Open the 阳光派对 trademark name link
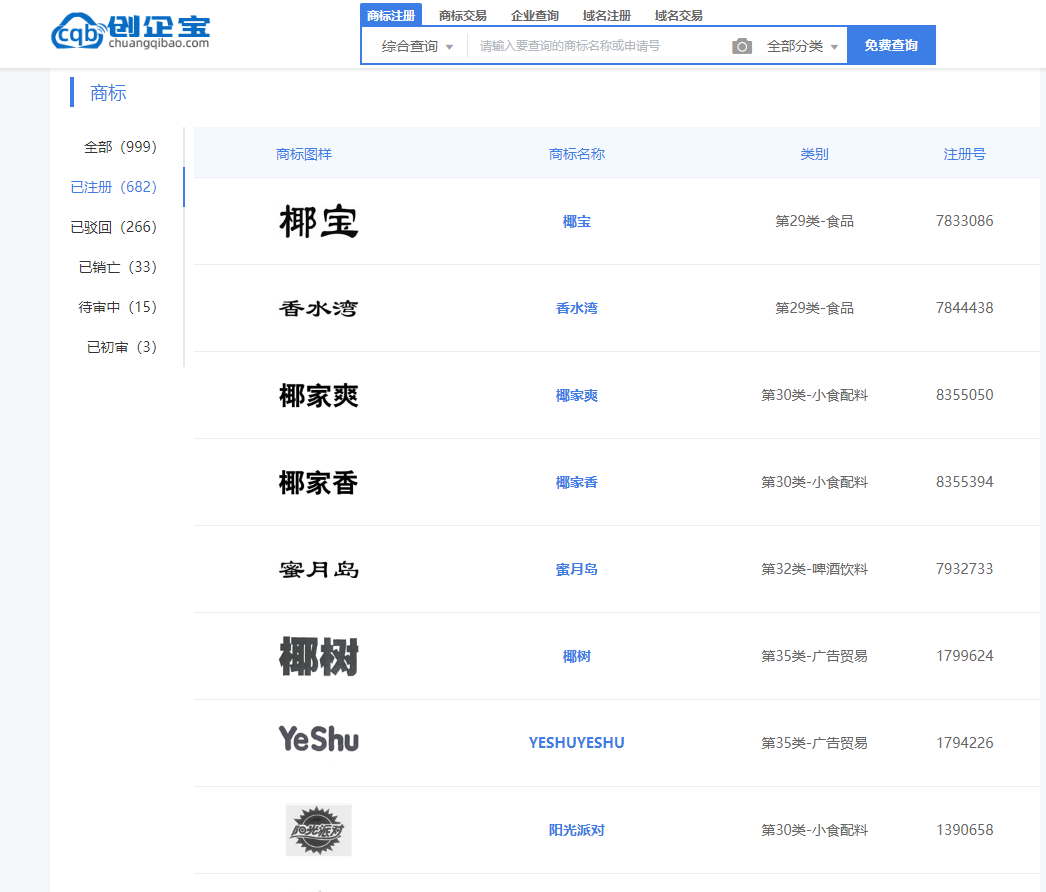This screenshot has height=892, width=1046. pos(577,830)
